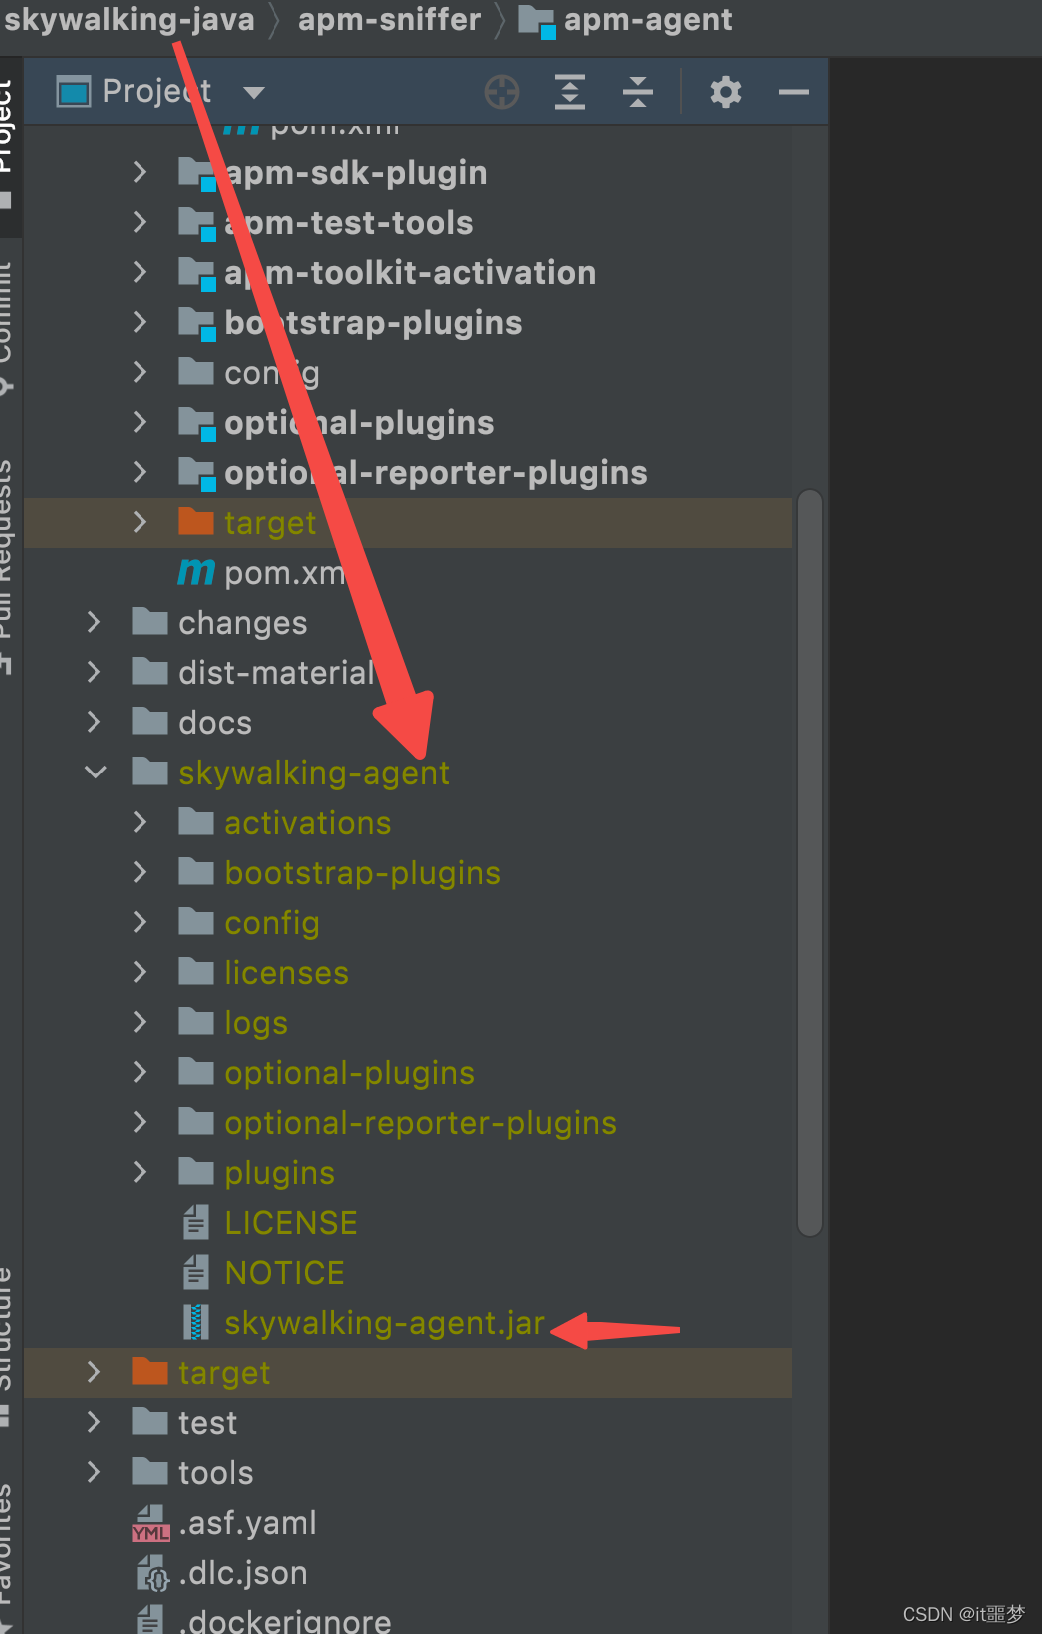
Task: Click the Project panel window icon
Action: 74,92
